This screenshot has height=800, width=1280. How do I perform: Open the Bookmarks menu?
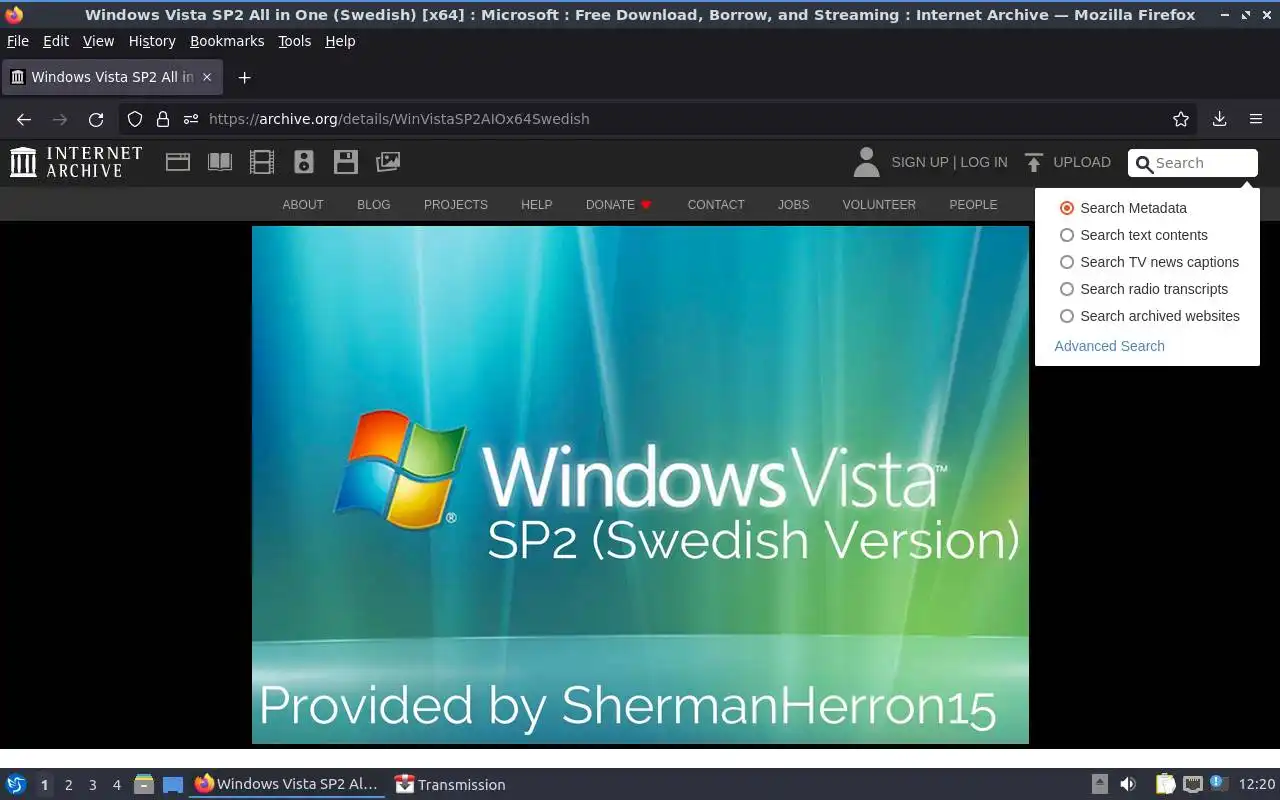pos(227,41)
